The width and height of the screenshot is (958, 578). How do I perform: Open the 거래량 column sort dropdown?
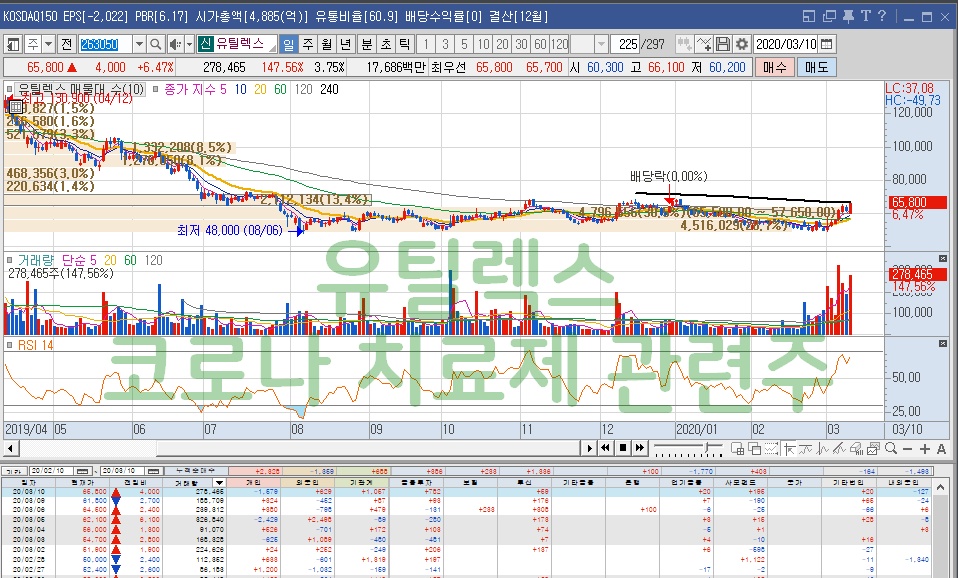pos(219,483)
